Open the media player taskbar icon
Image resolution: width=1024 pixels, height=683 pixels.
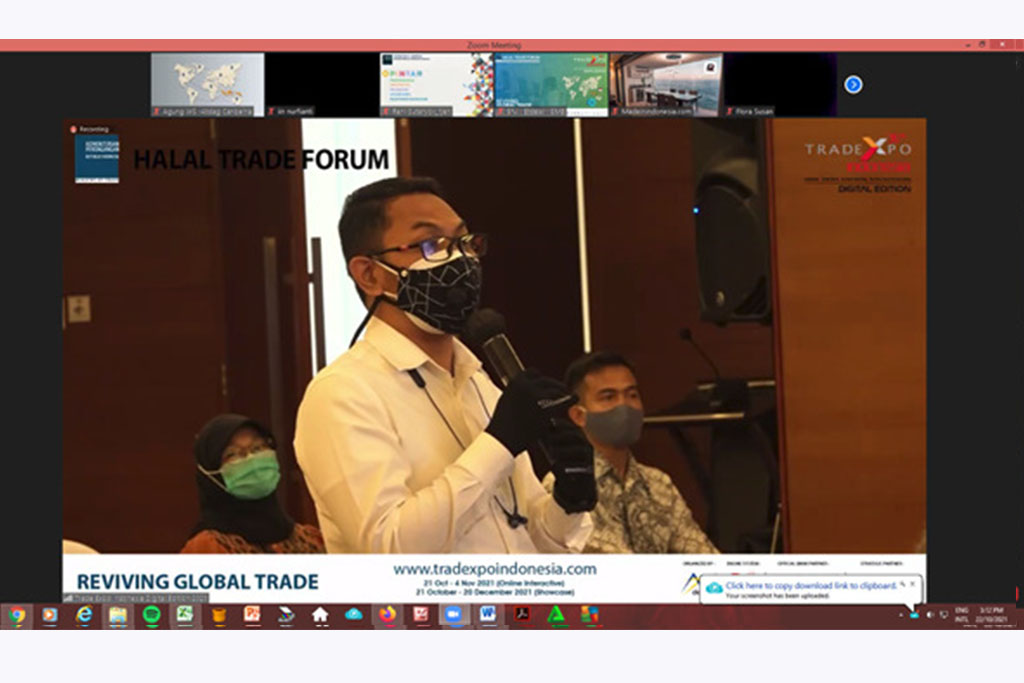50,615
